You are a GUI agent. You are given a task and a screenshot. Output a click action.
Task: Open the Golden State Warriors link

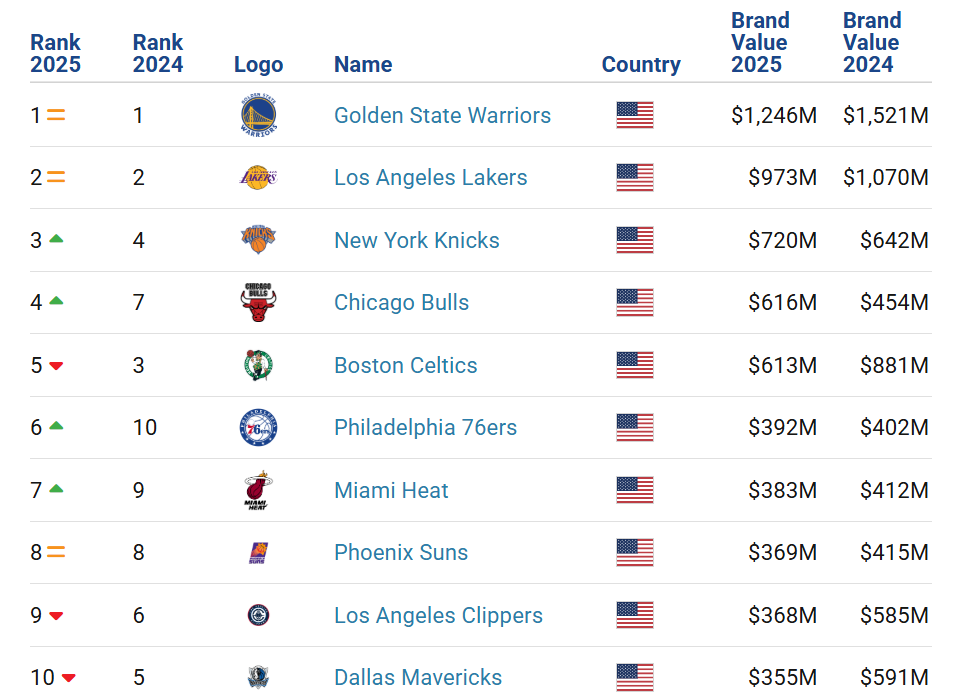click(x=442, y=116)
